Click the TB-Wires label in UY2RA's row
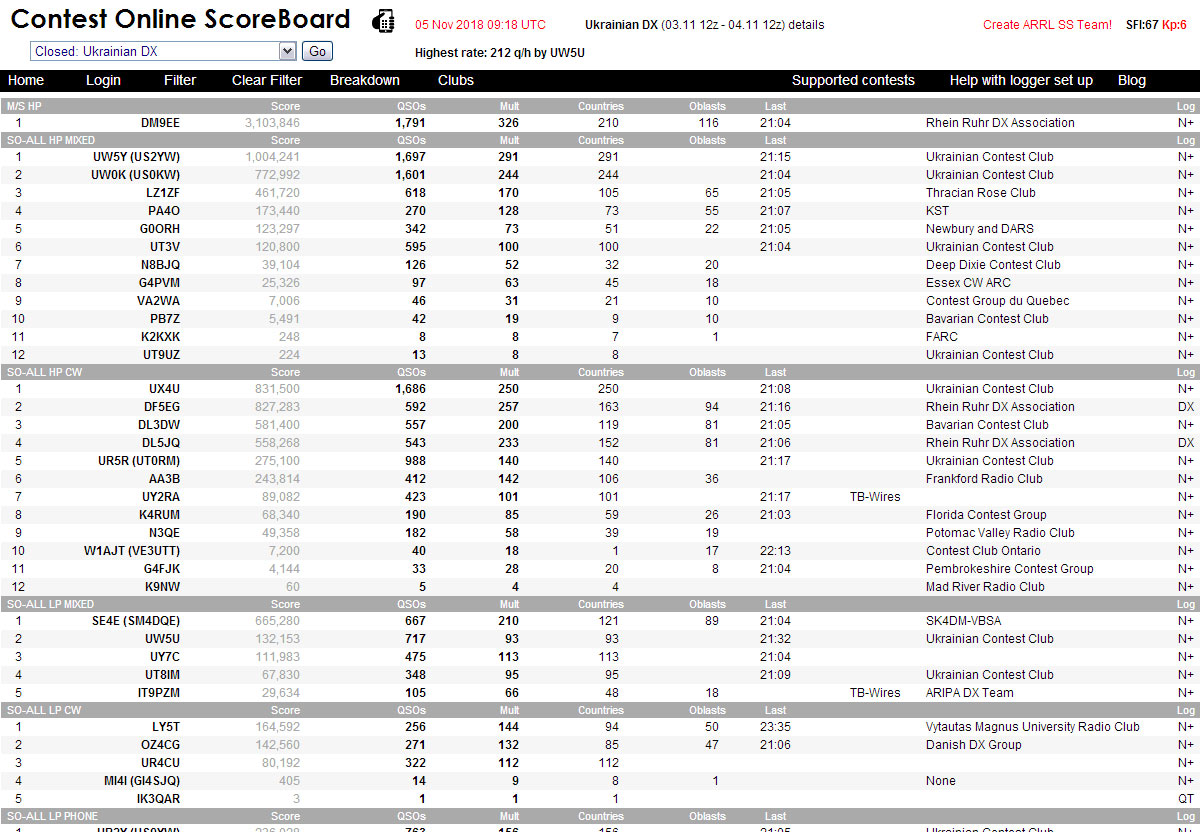This screenshot has height=832, width=1200. (875, 496)
